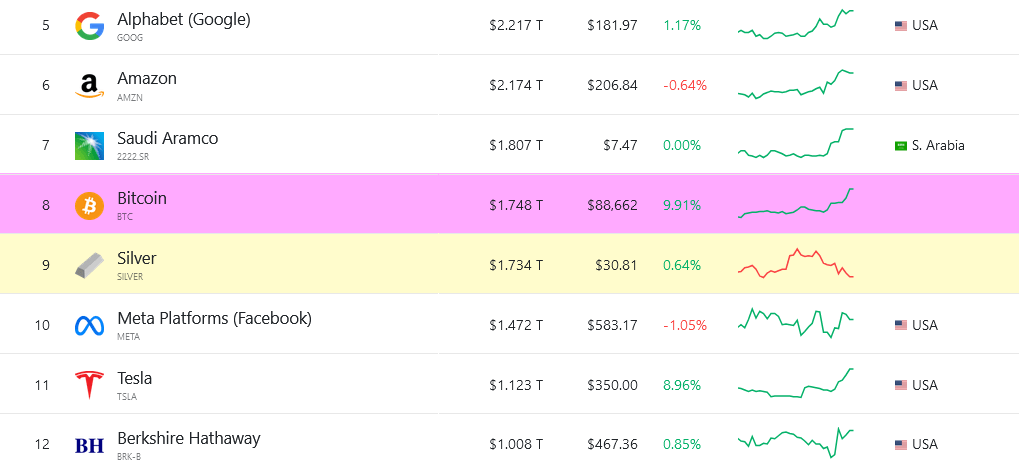The width and height of the screenshot is (1019, 467).
Task: Click the S. Arabia country flag
Action: [900, 146]
